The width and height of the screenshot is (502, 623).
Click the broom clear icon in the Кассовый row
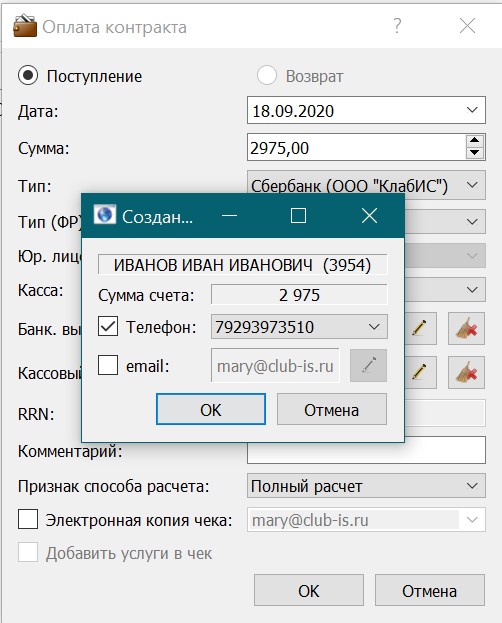pos(467,372)
